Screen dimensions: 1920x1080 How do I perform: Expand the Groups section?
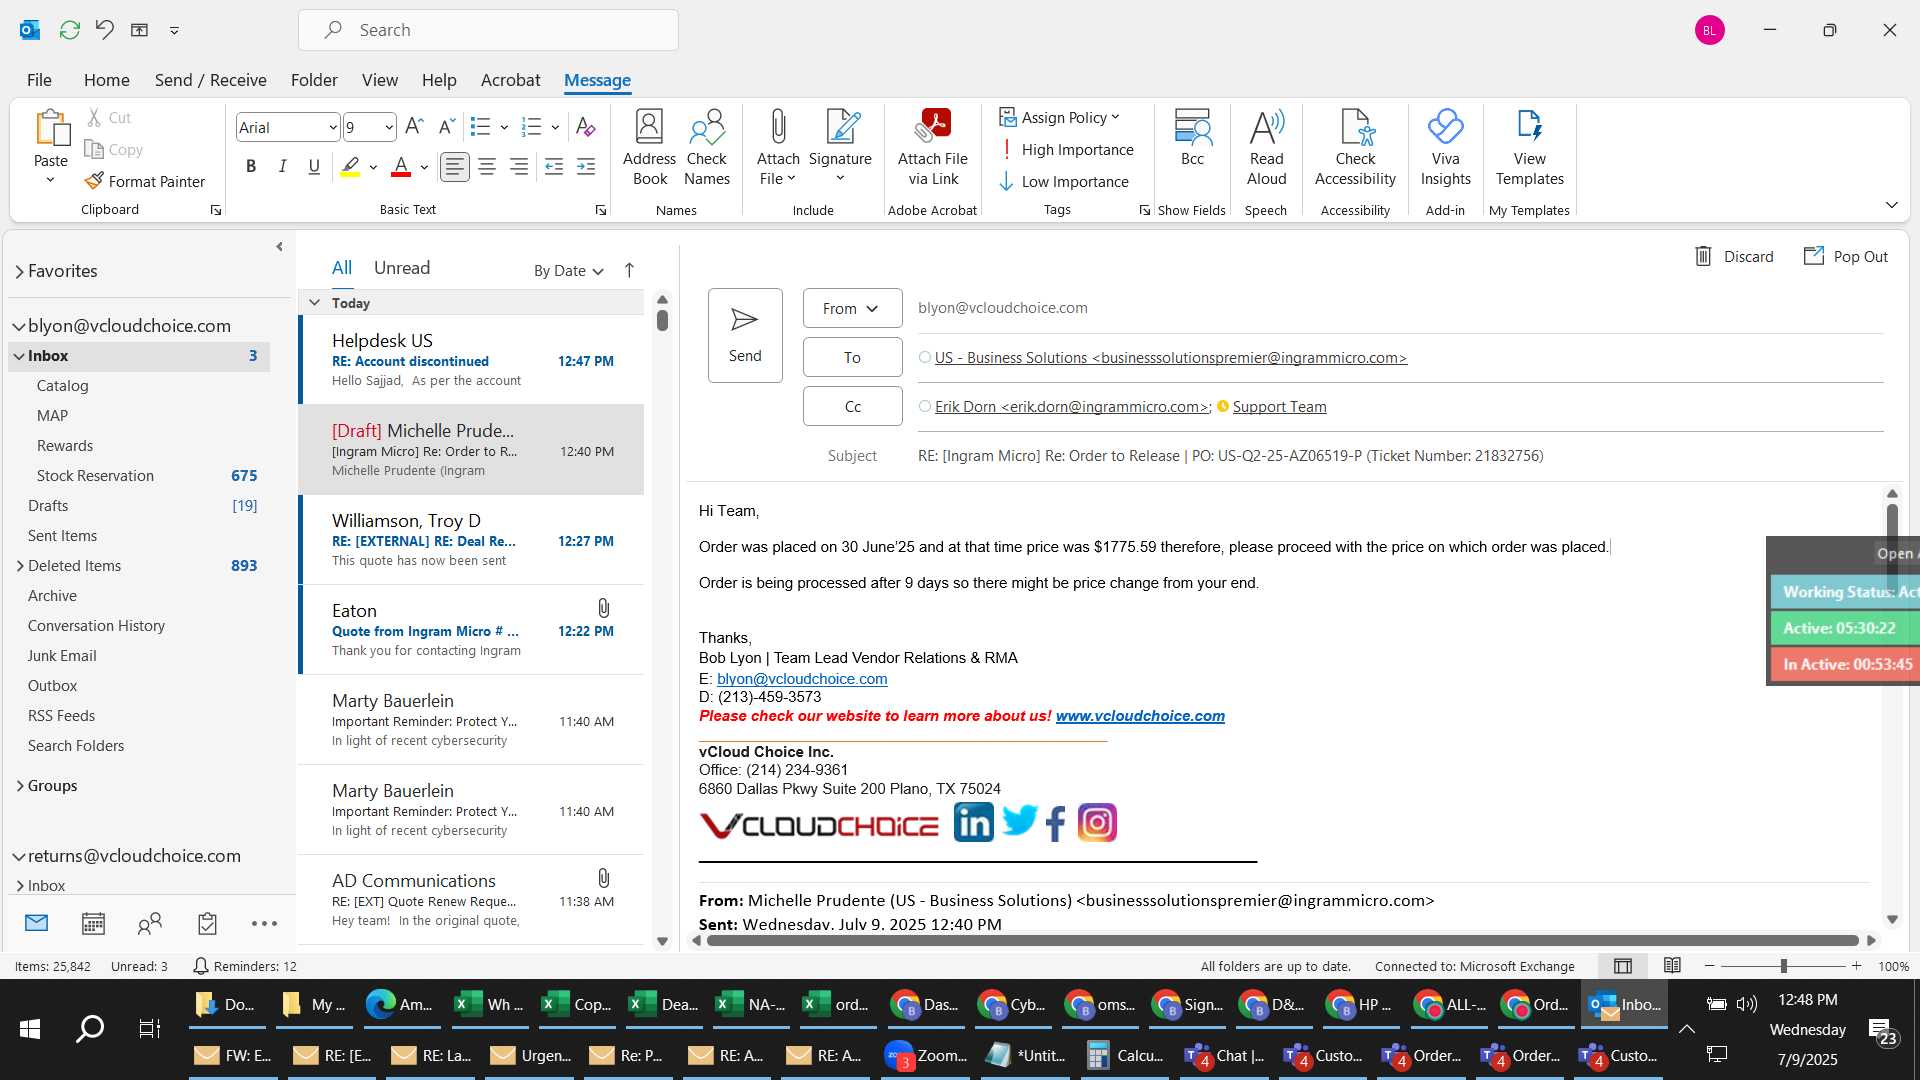20,786
